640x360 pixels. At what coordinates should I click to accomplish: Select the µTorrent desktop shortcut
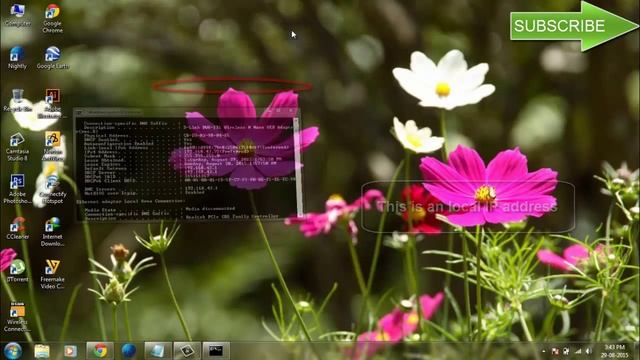(17, 271)
